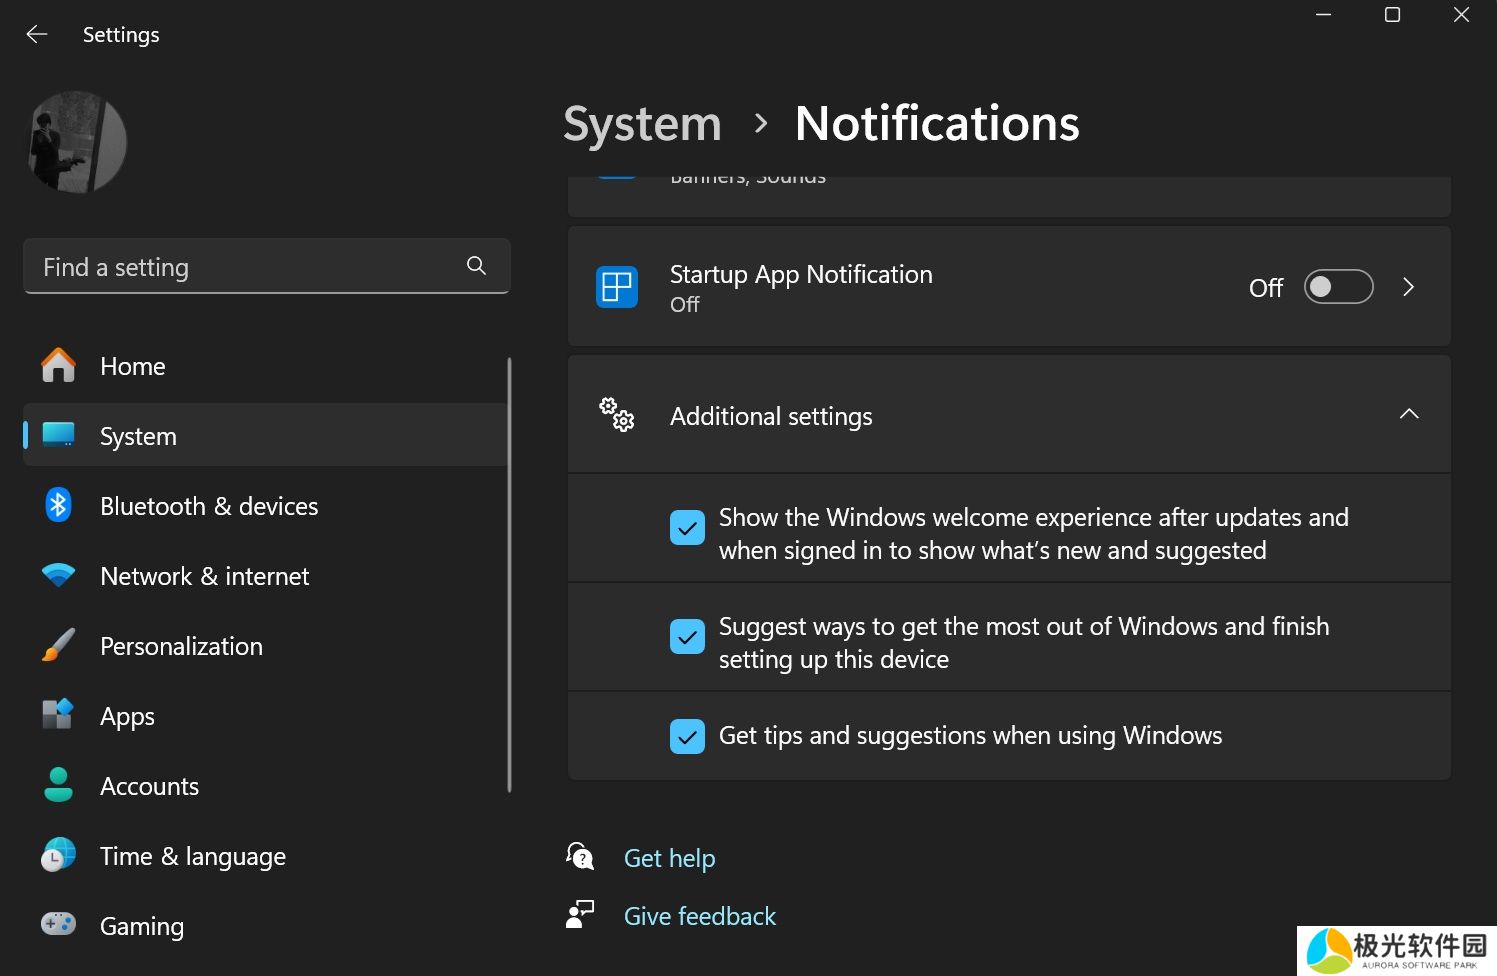Click the back arrow icon
This screenshot has width=1497, height=976.
click(37, 35)
